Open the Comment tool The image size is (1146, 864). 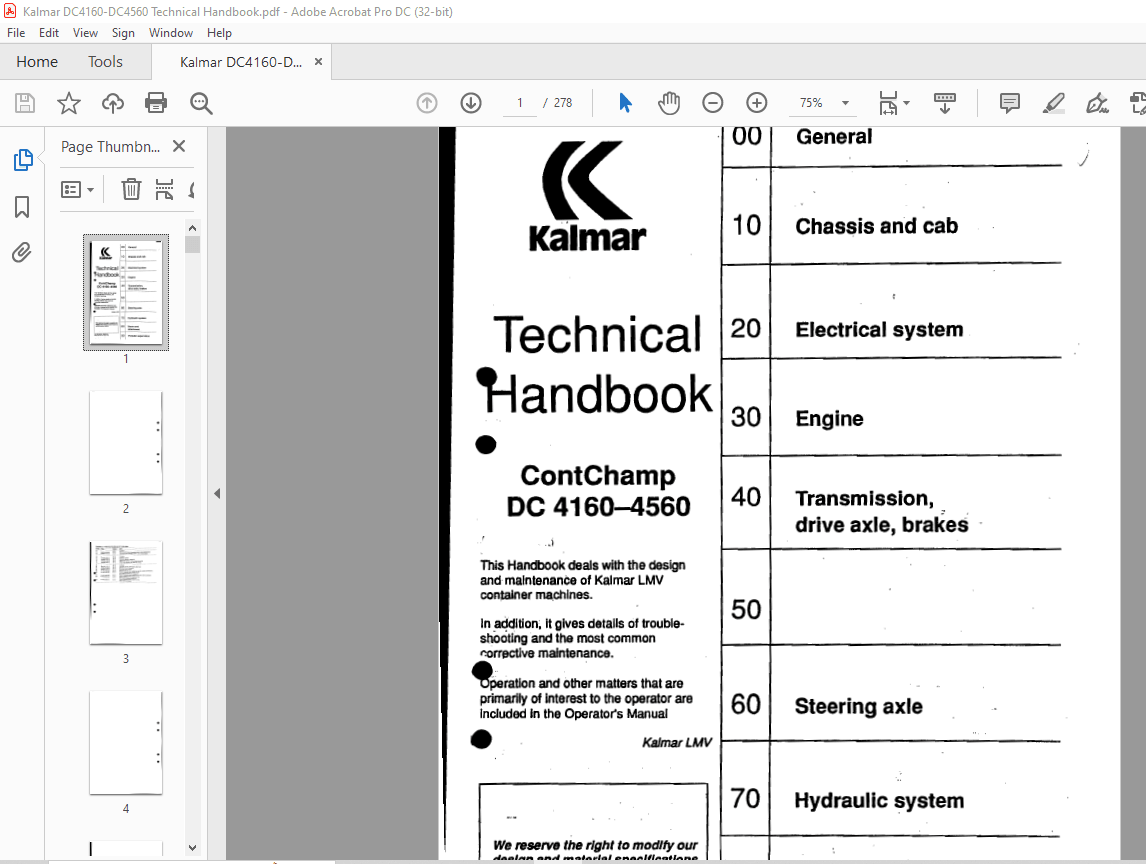1009,103
